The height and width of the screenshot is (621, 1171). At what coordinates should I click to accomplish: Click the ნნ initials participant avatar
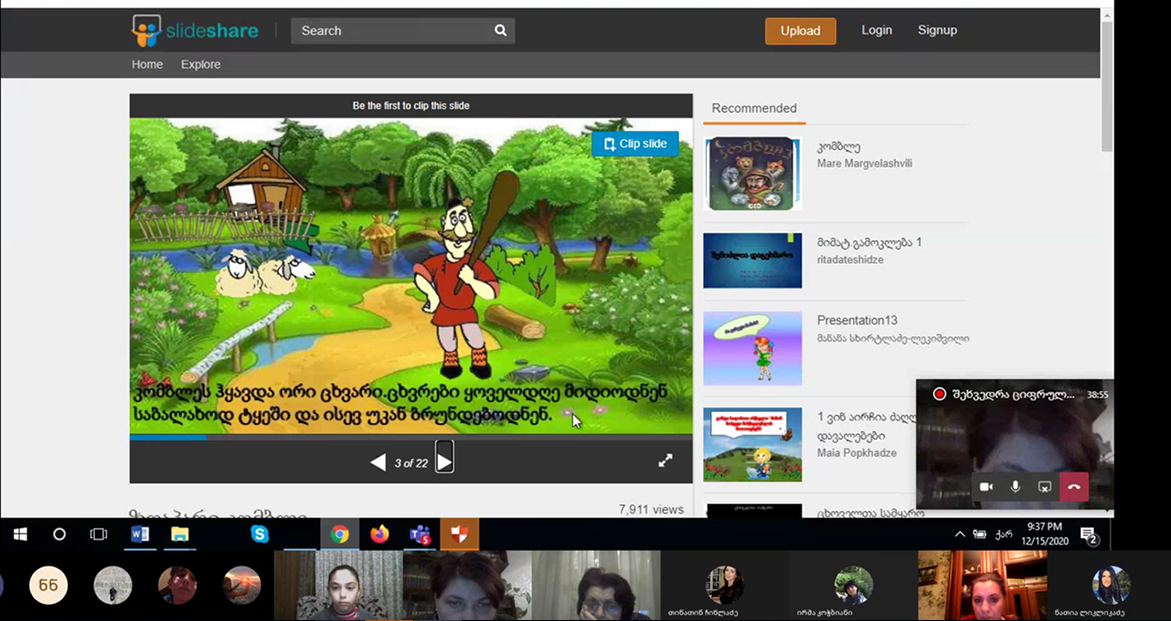49,586
